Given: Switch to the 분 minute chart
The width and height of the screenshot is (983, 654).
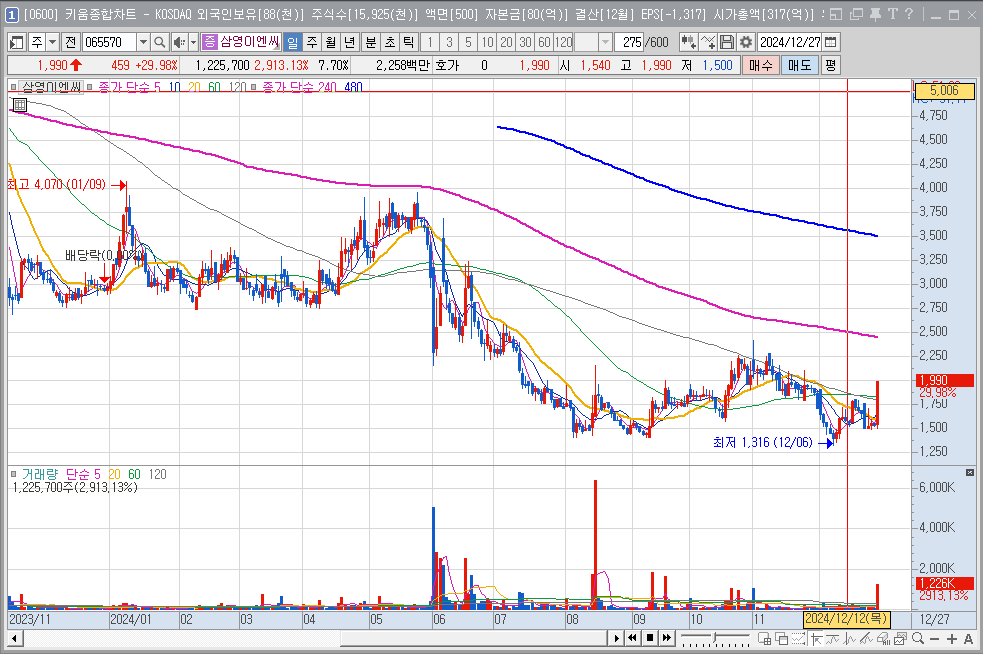Looking at the screenshot, I should pyautogui.click(x=371, y=42).
